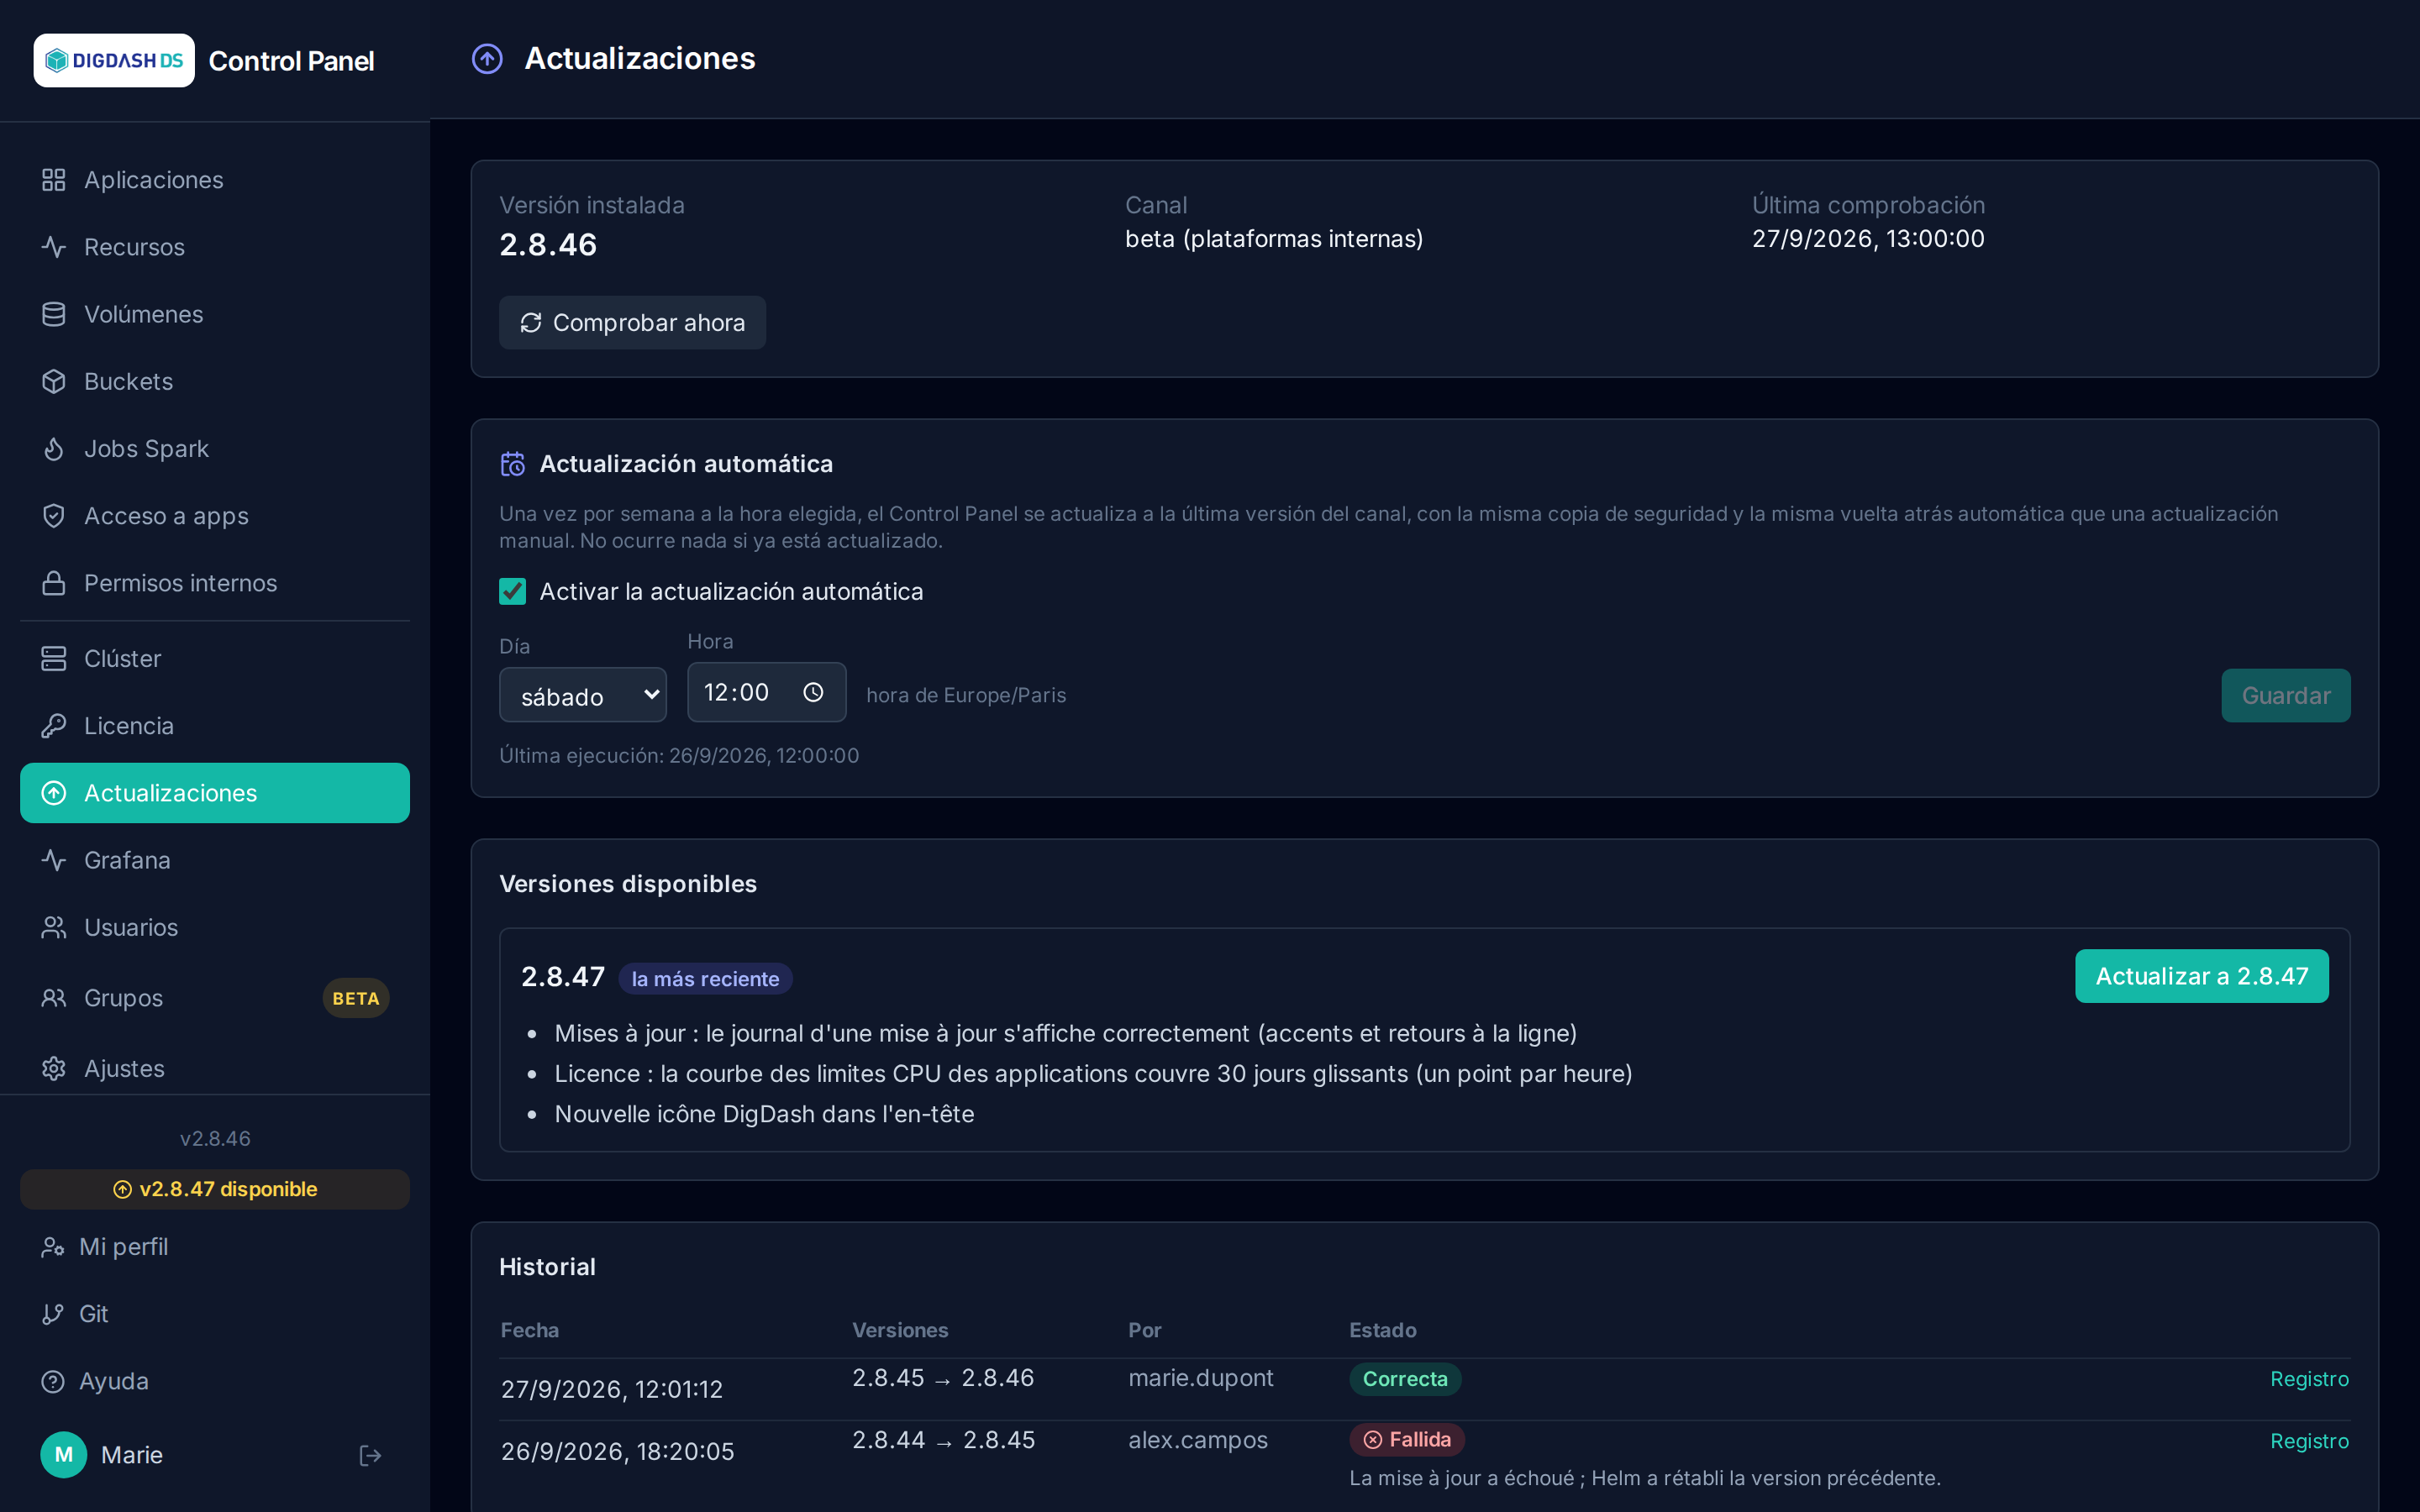Click the M avatar for Marie
The image size is (2420, 1512).
[64, 1455]
